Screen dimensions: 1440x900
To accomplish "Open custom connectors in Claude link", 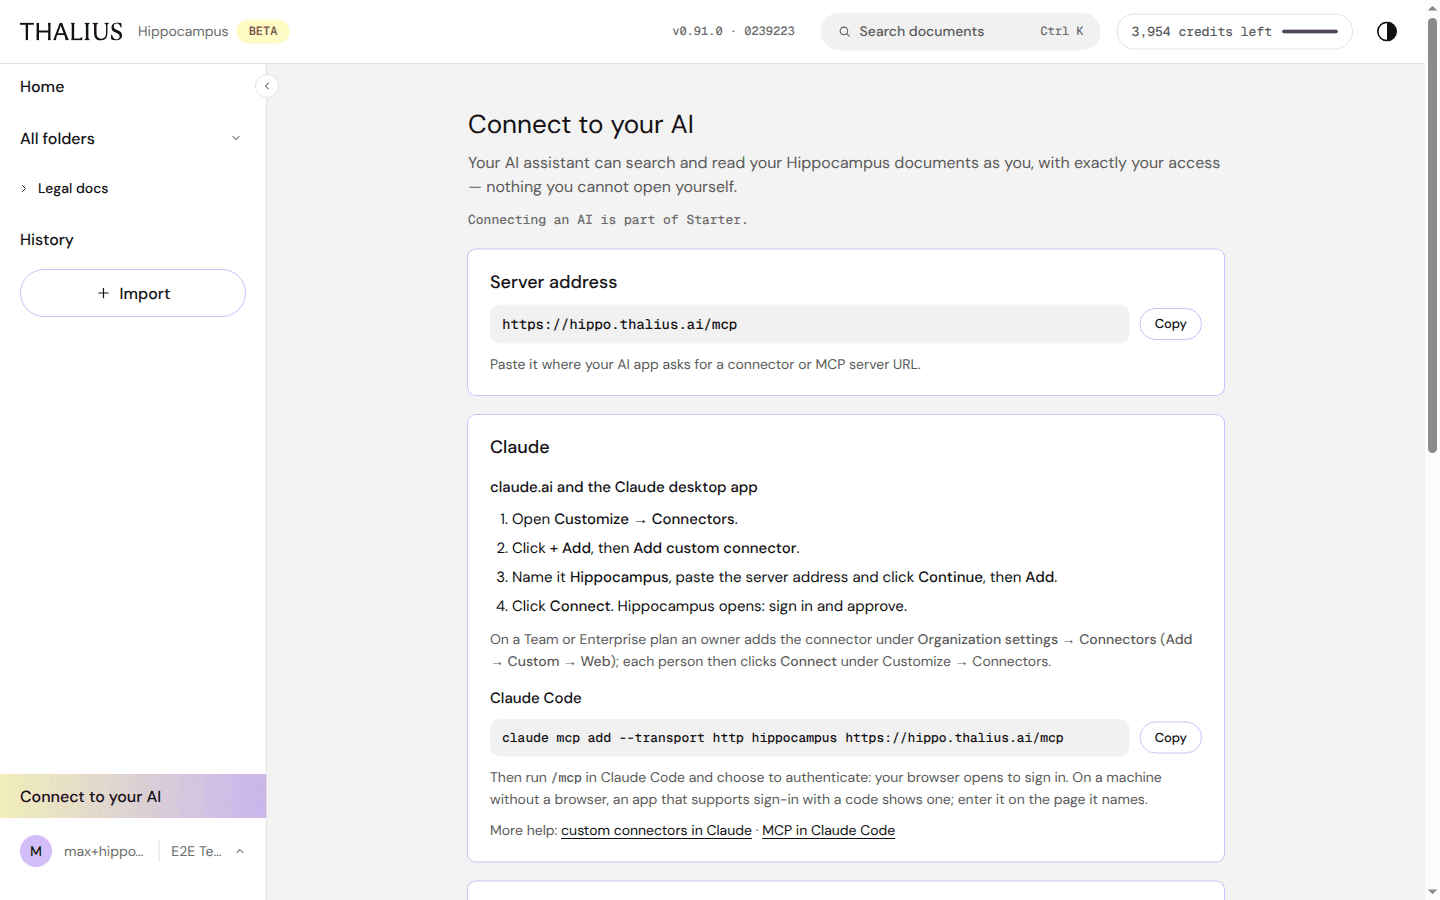I will pos(656,830).
